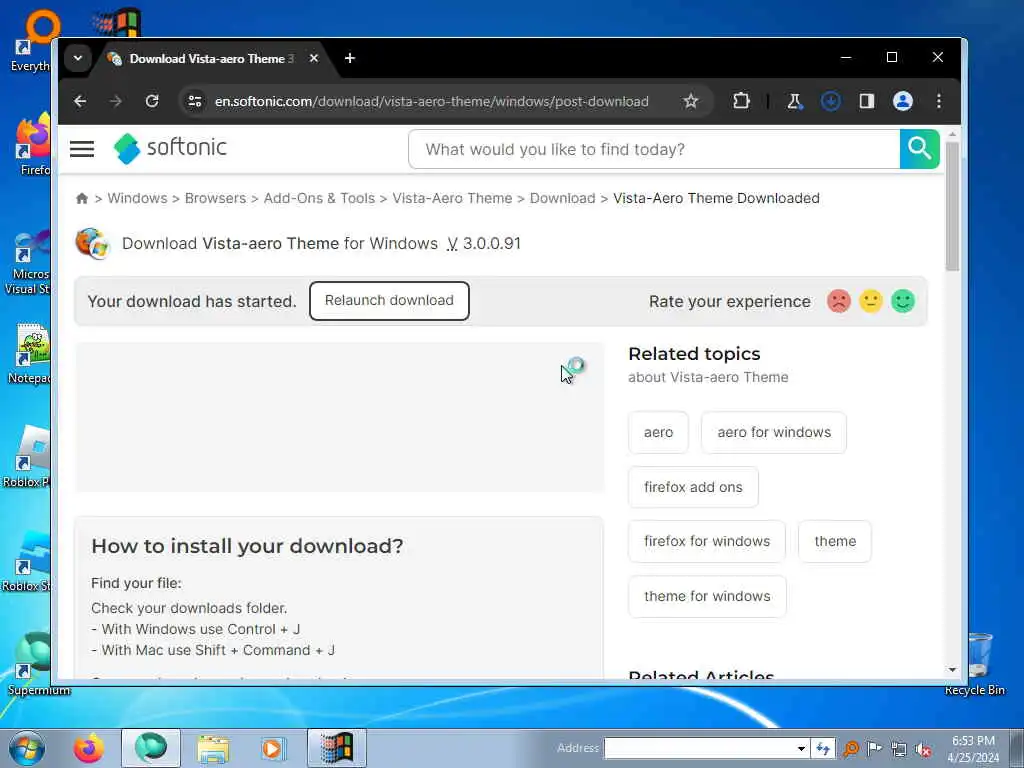Open Windows Explorer from the taskbar

213,748
